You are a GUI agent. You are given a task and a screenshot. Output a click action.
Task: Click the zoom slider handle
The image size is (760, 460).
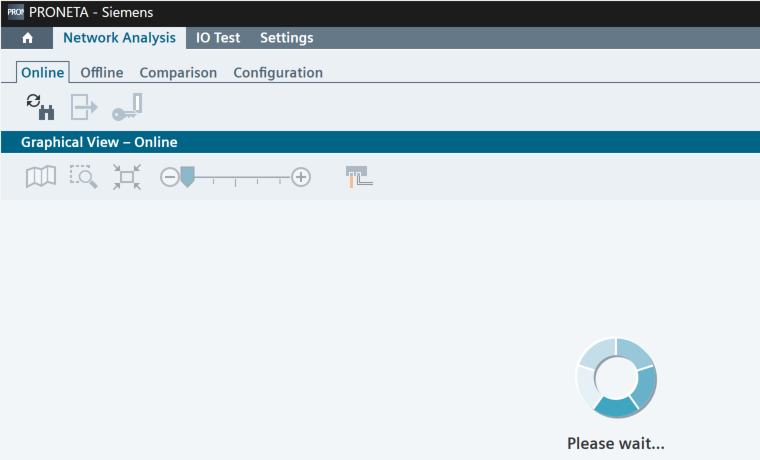pos(187,178)
